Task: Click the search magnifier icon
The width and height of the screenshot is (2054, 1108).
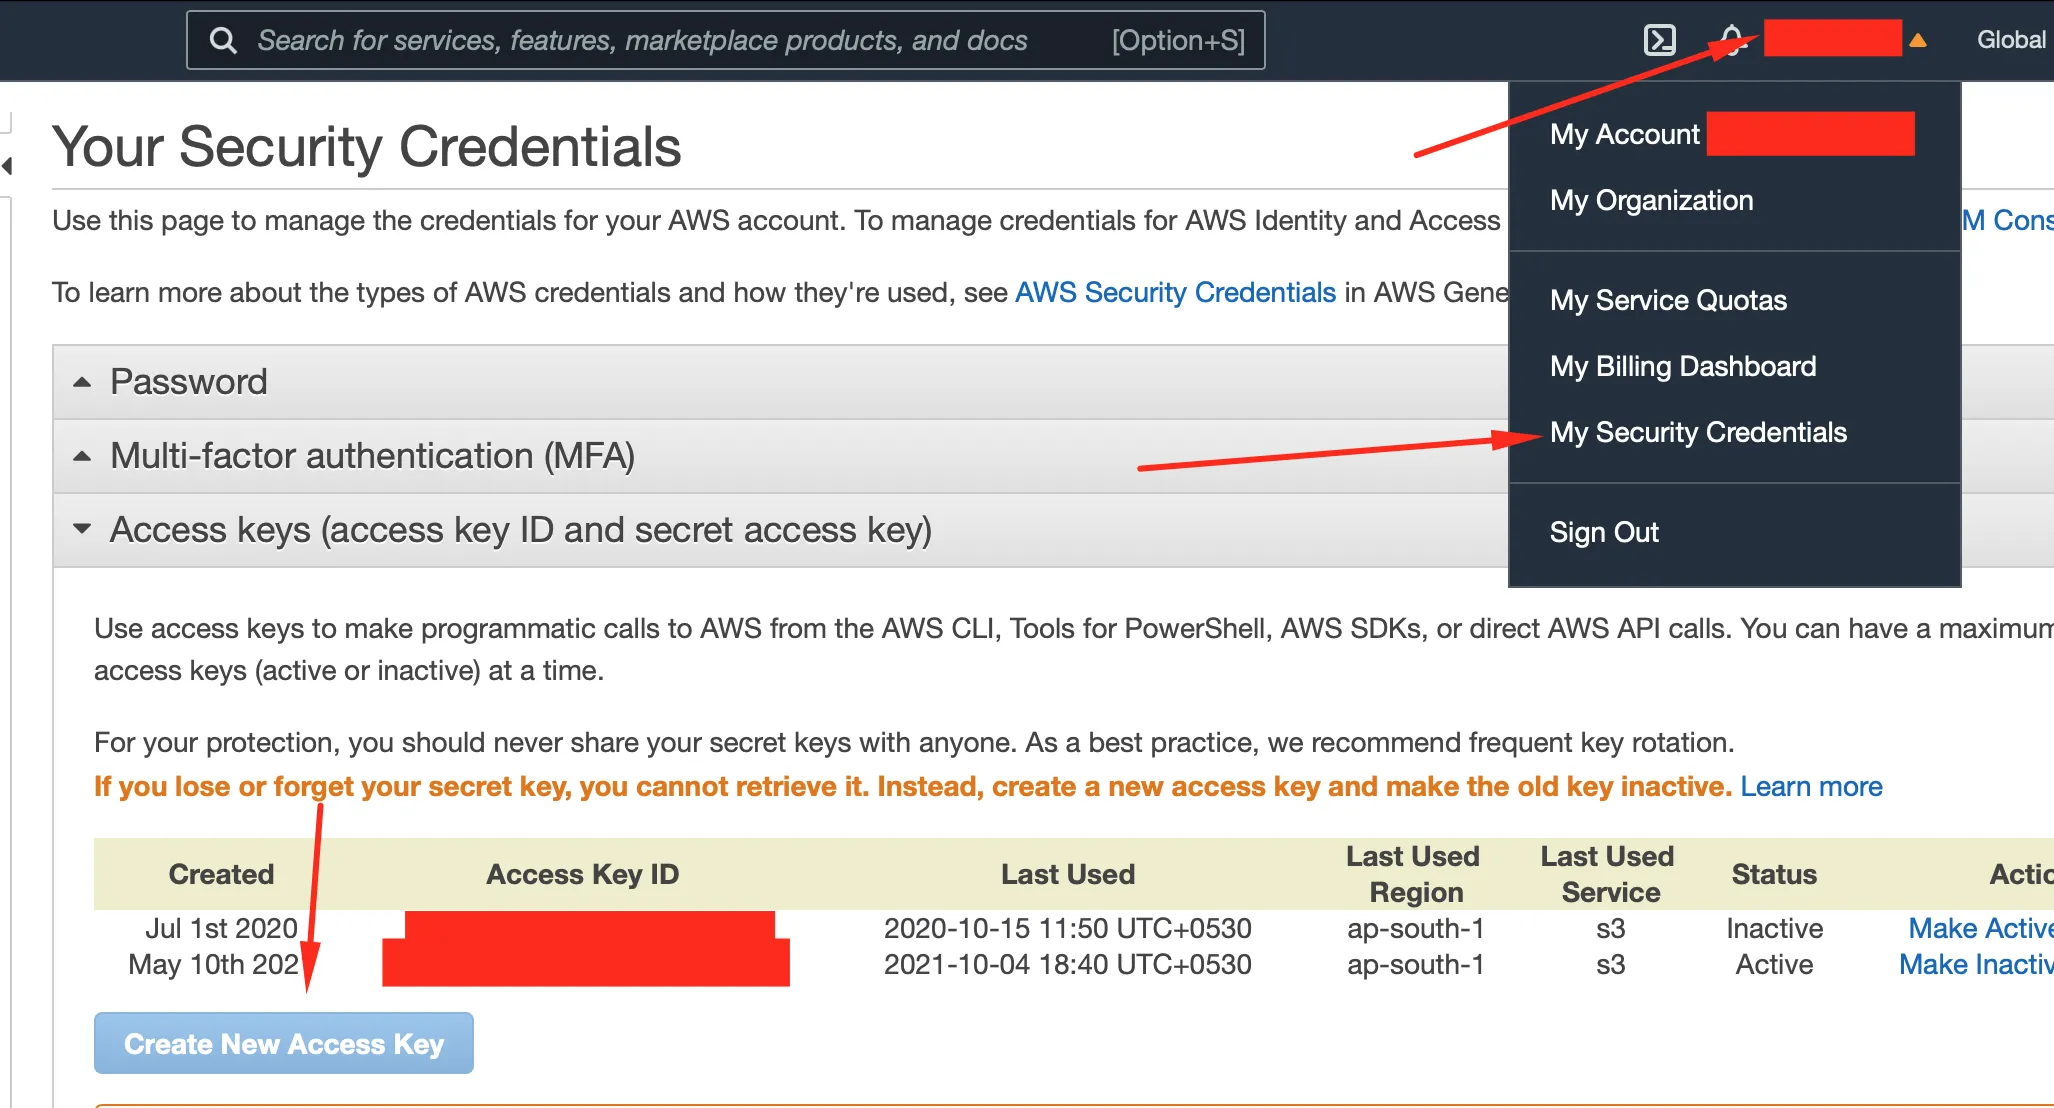Action: point(223,40)
